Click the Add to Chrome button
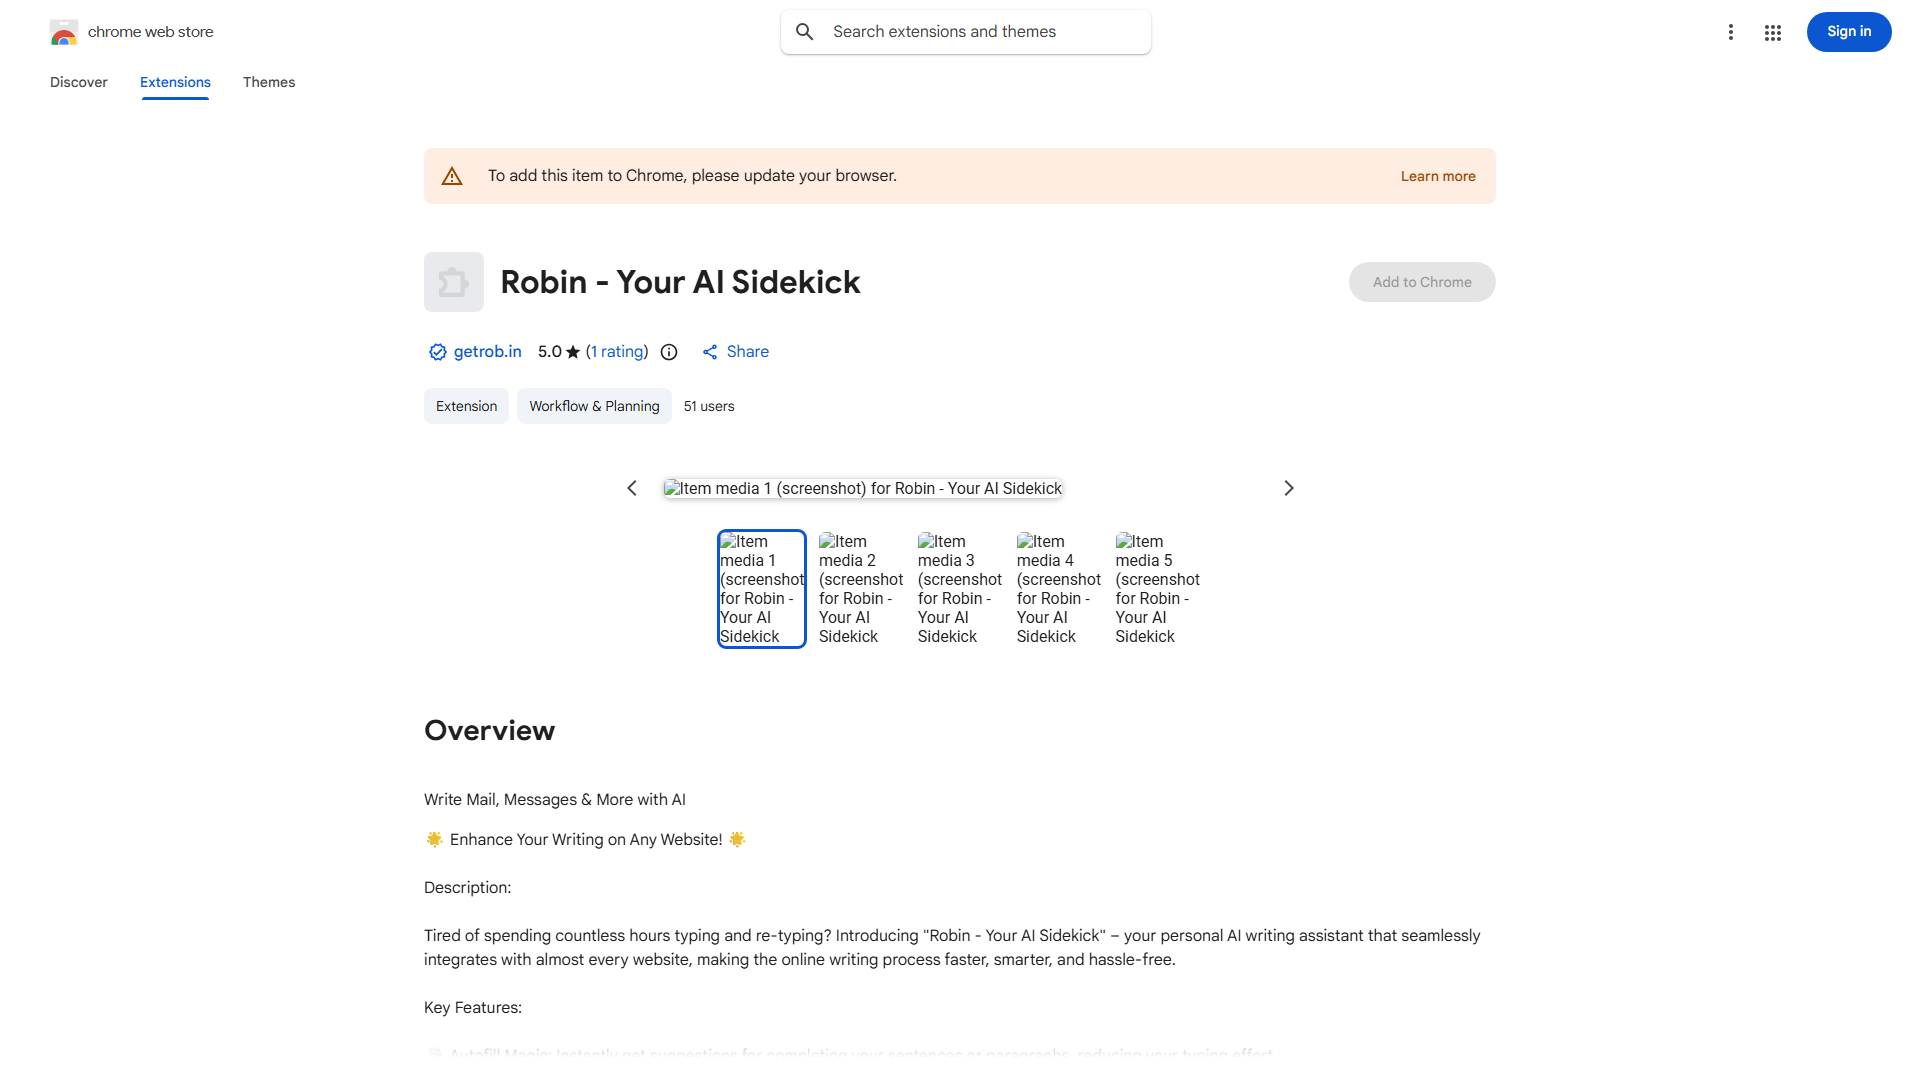This screenshot has width=1920, height=1080. tap(1421, 282)
